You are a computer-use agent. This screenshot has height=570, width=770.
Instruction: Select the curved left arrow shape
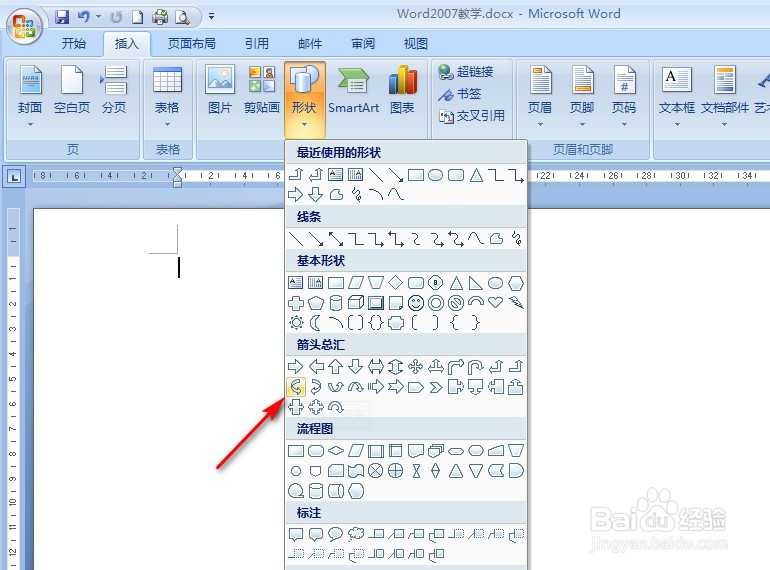point(296,387)
